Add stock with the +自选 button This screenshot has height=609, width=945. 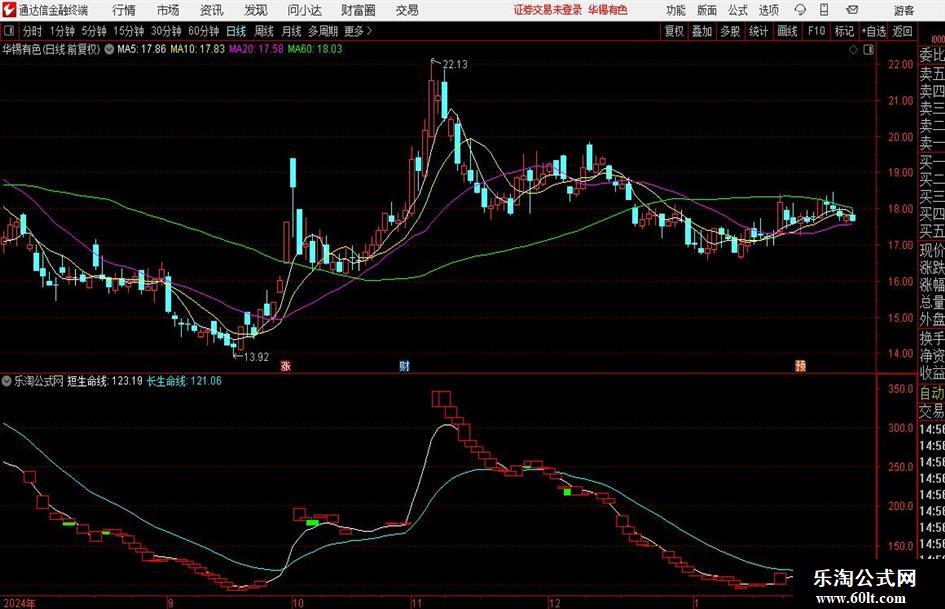tap(873, 31)
